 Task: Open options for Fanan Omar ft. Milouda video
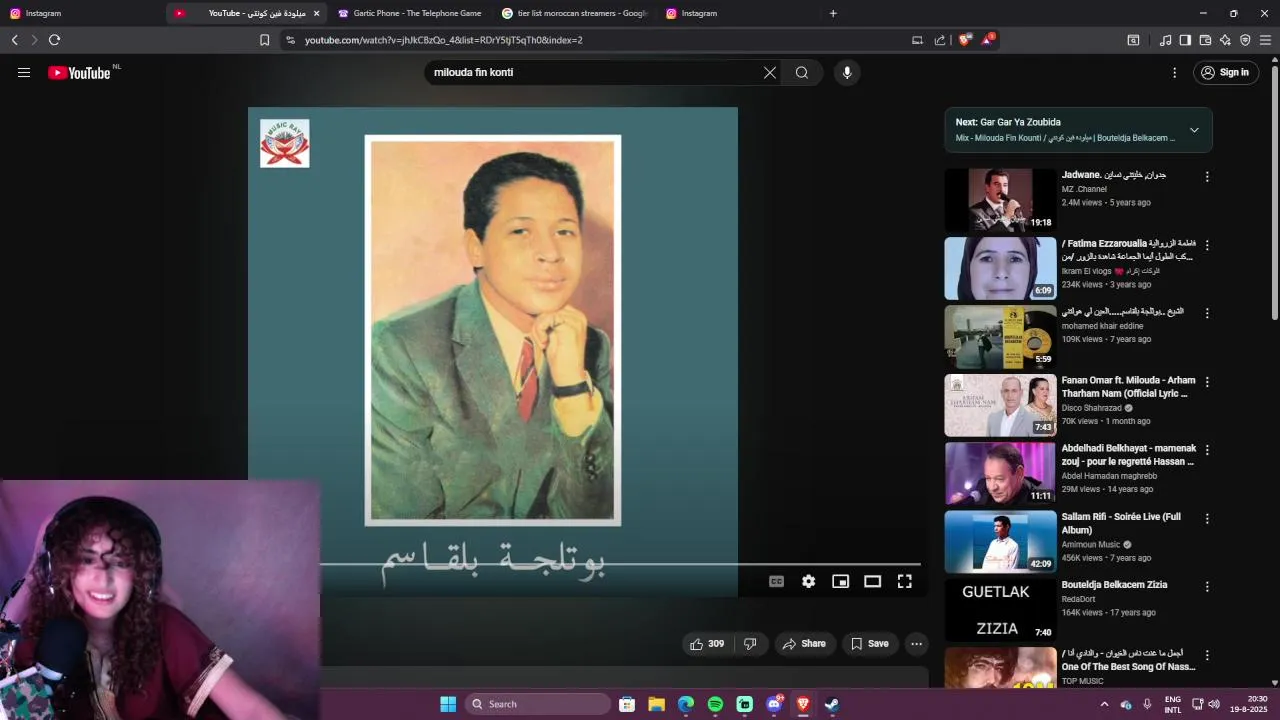click(1207, 382)
